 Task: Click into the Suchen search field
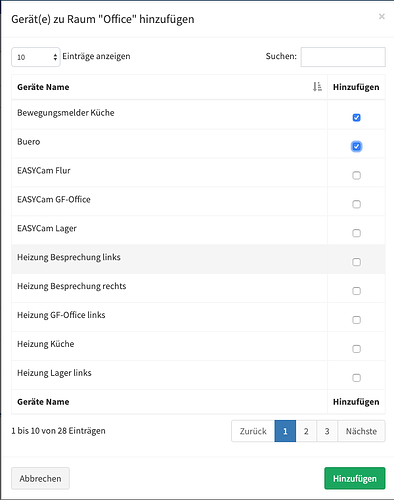(343, 57)
